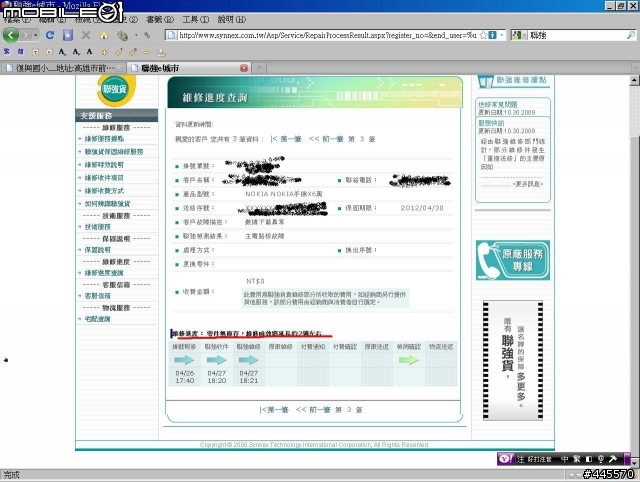This screenshot has width=640, height=482.
Task: Open 宅配查詢 sidebar link
Action: [x=98, y=319]
